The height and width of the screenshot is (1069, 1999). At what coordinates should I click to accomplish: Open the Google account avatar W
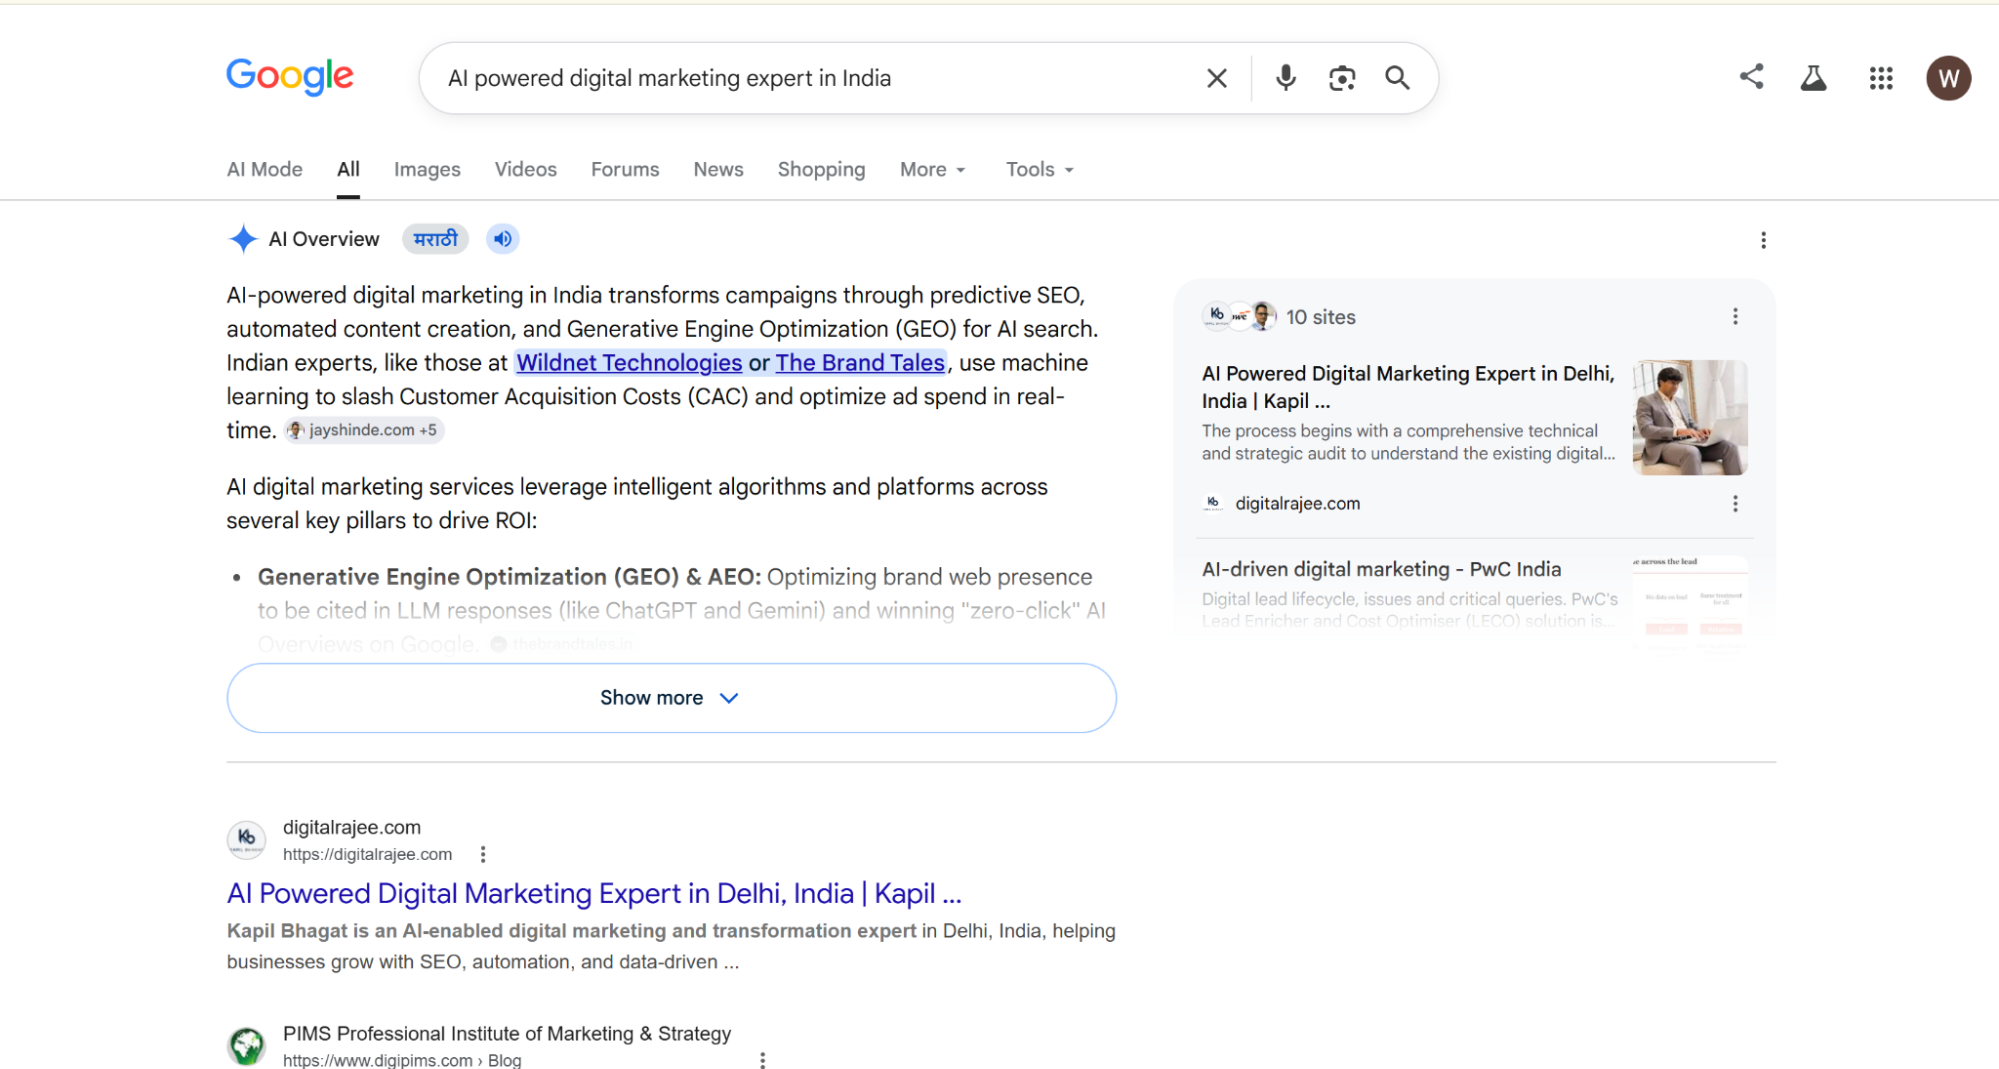tap(1948, 78)
